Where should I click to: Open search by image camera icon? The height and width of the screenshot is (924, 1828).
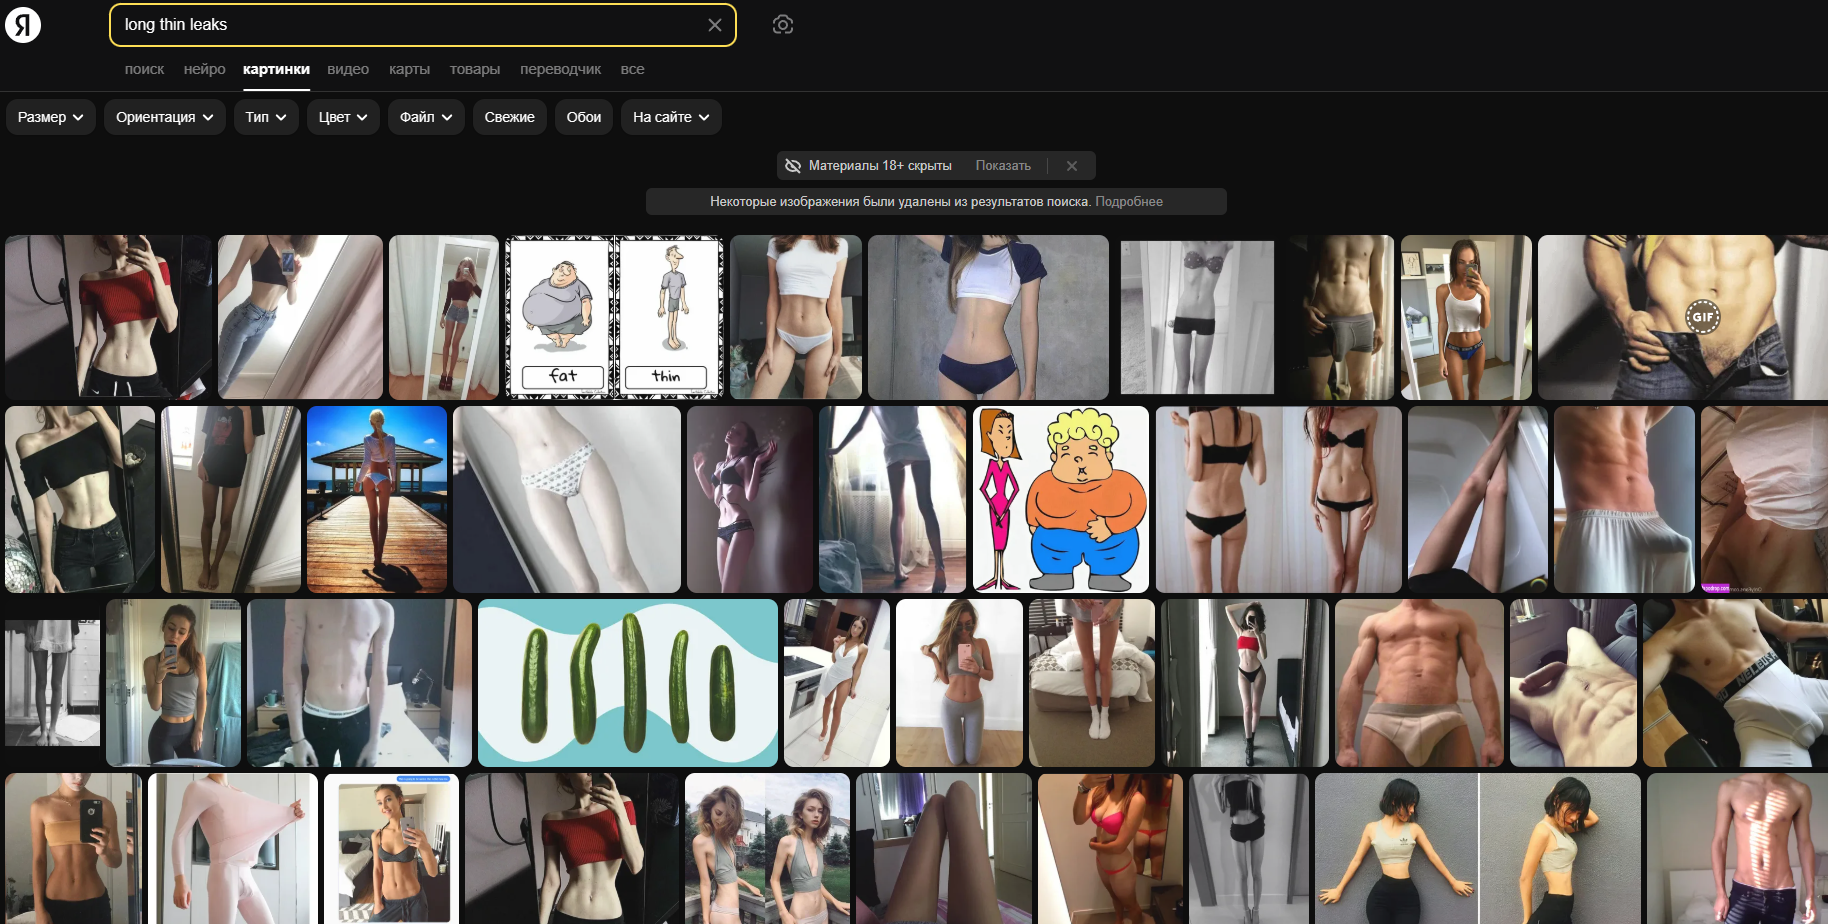click(x=783, y=25)
